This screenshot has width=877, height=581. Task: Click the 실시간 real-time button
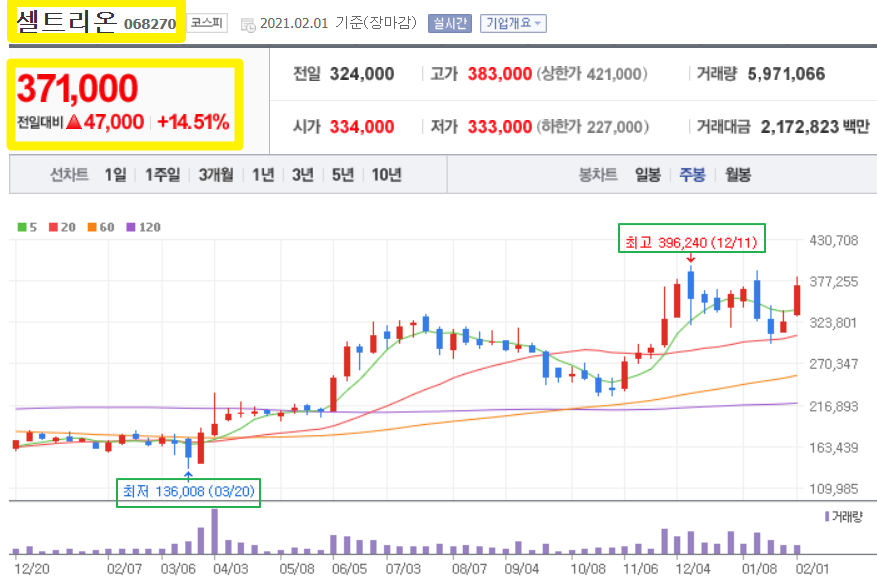[x=450, y=23]
